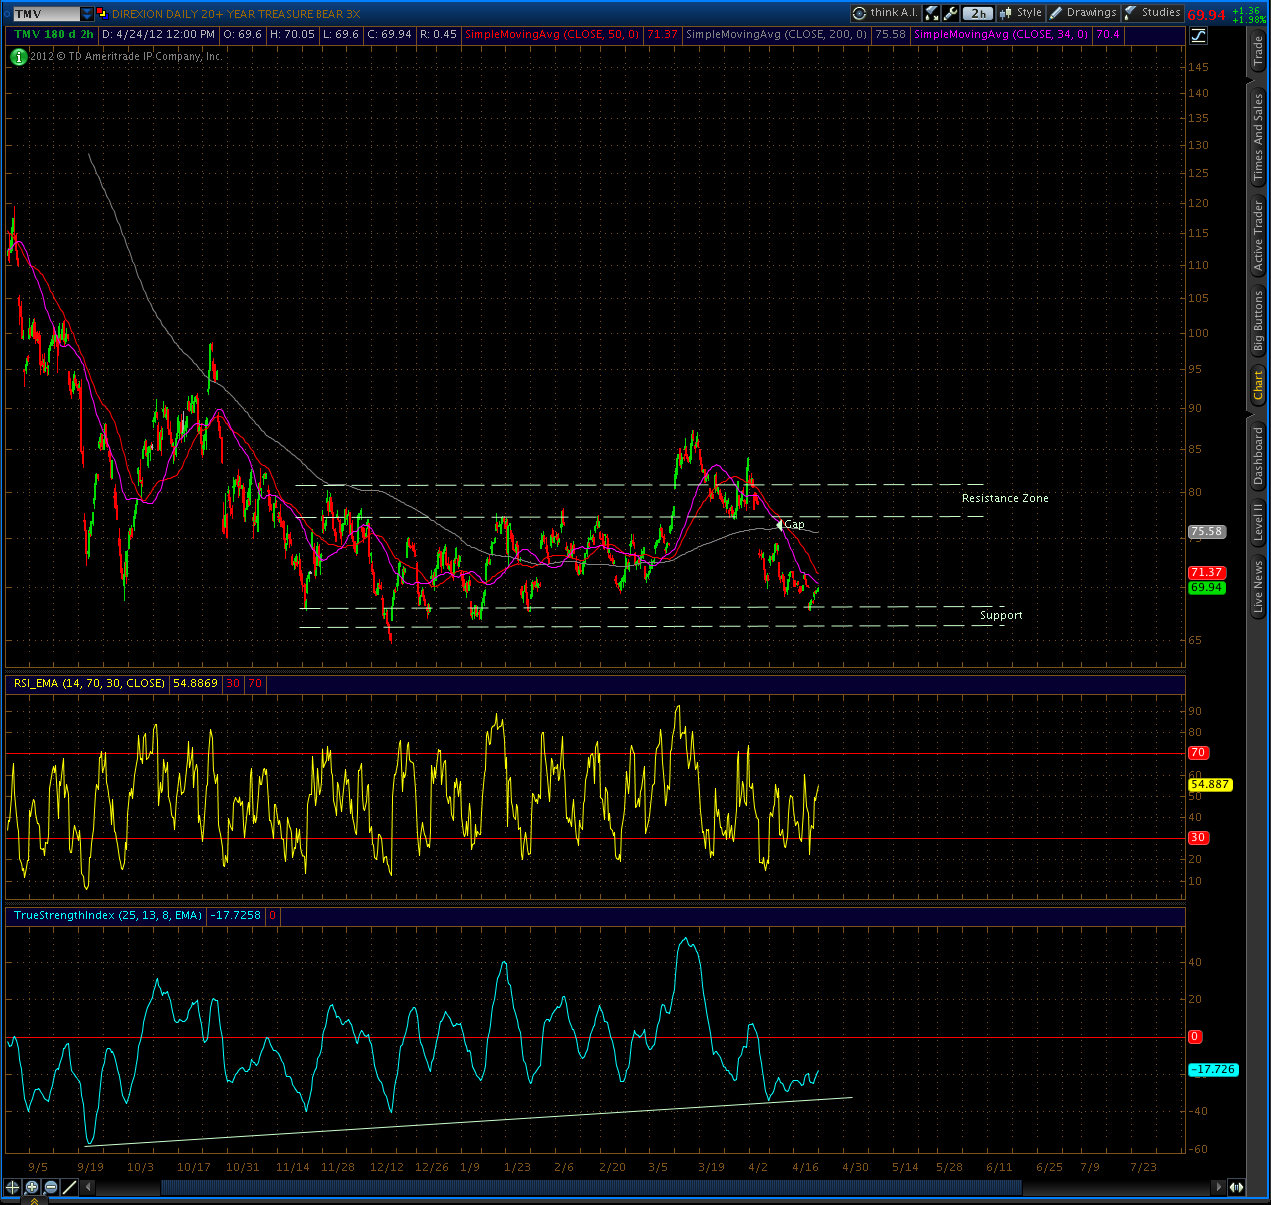Click the Resistance Zone annotation
The width and height of the screenshot is (1271, 1205).
click(x=1005, y=498)
